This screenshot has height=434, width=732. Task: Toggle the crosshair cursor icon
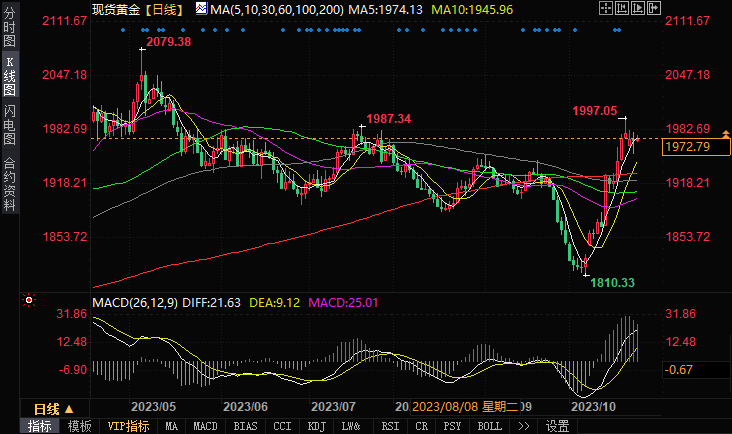tap(605, 8)
